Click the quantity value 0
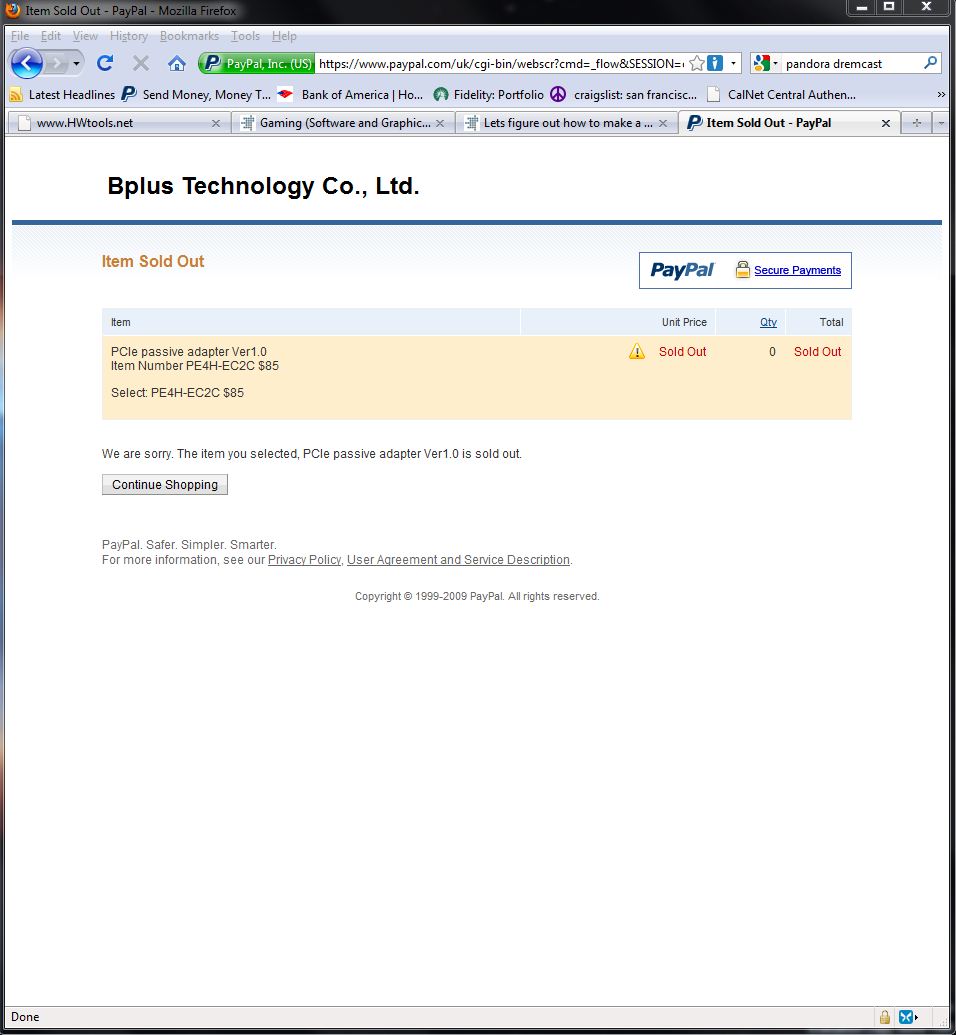956x1035 pixels. 772,352
